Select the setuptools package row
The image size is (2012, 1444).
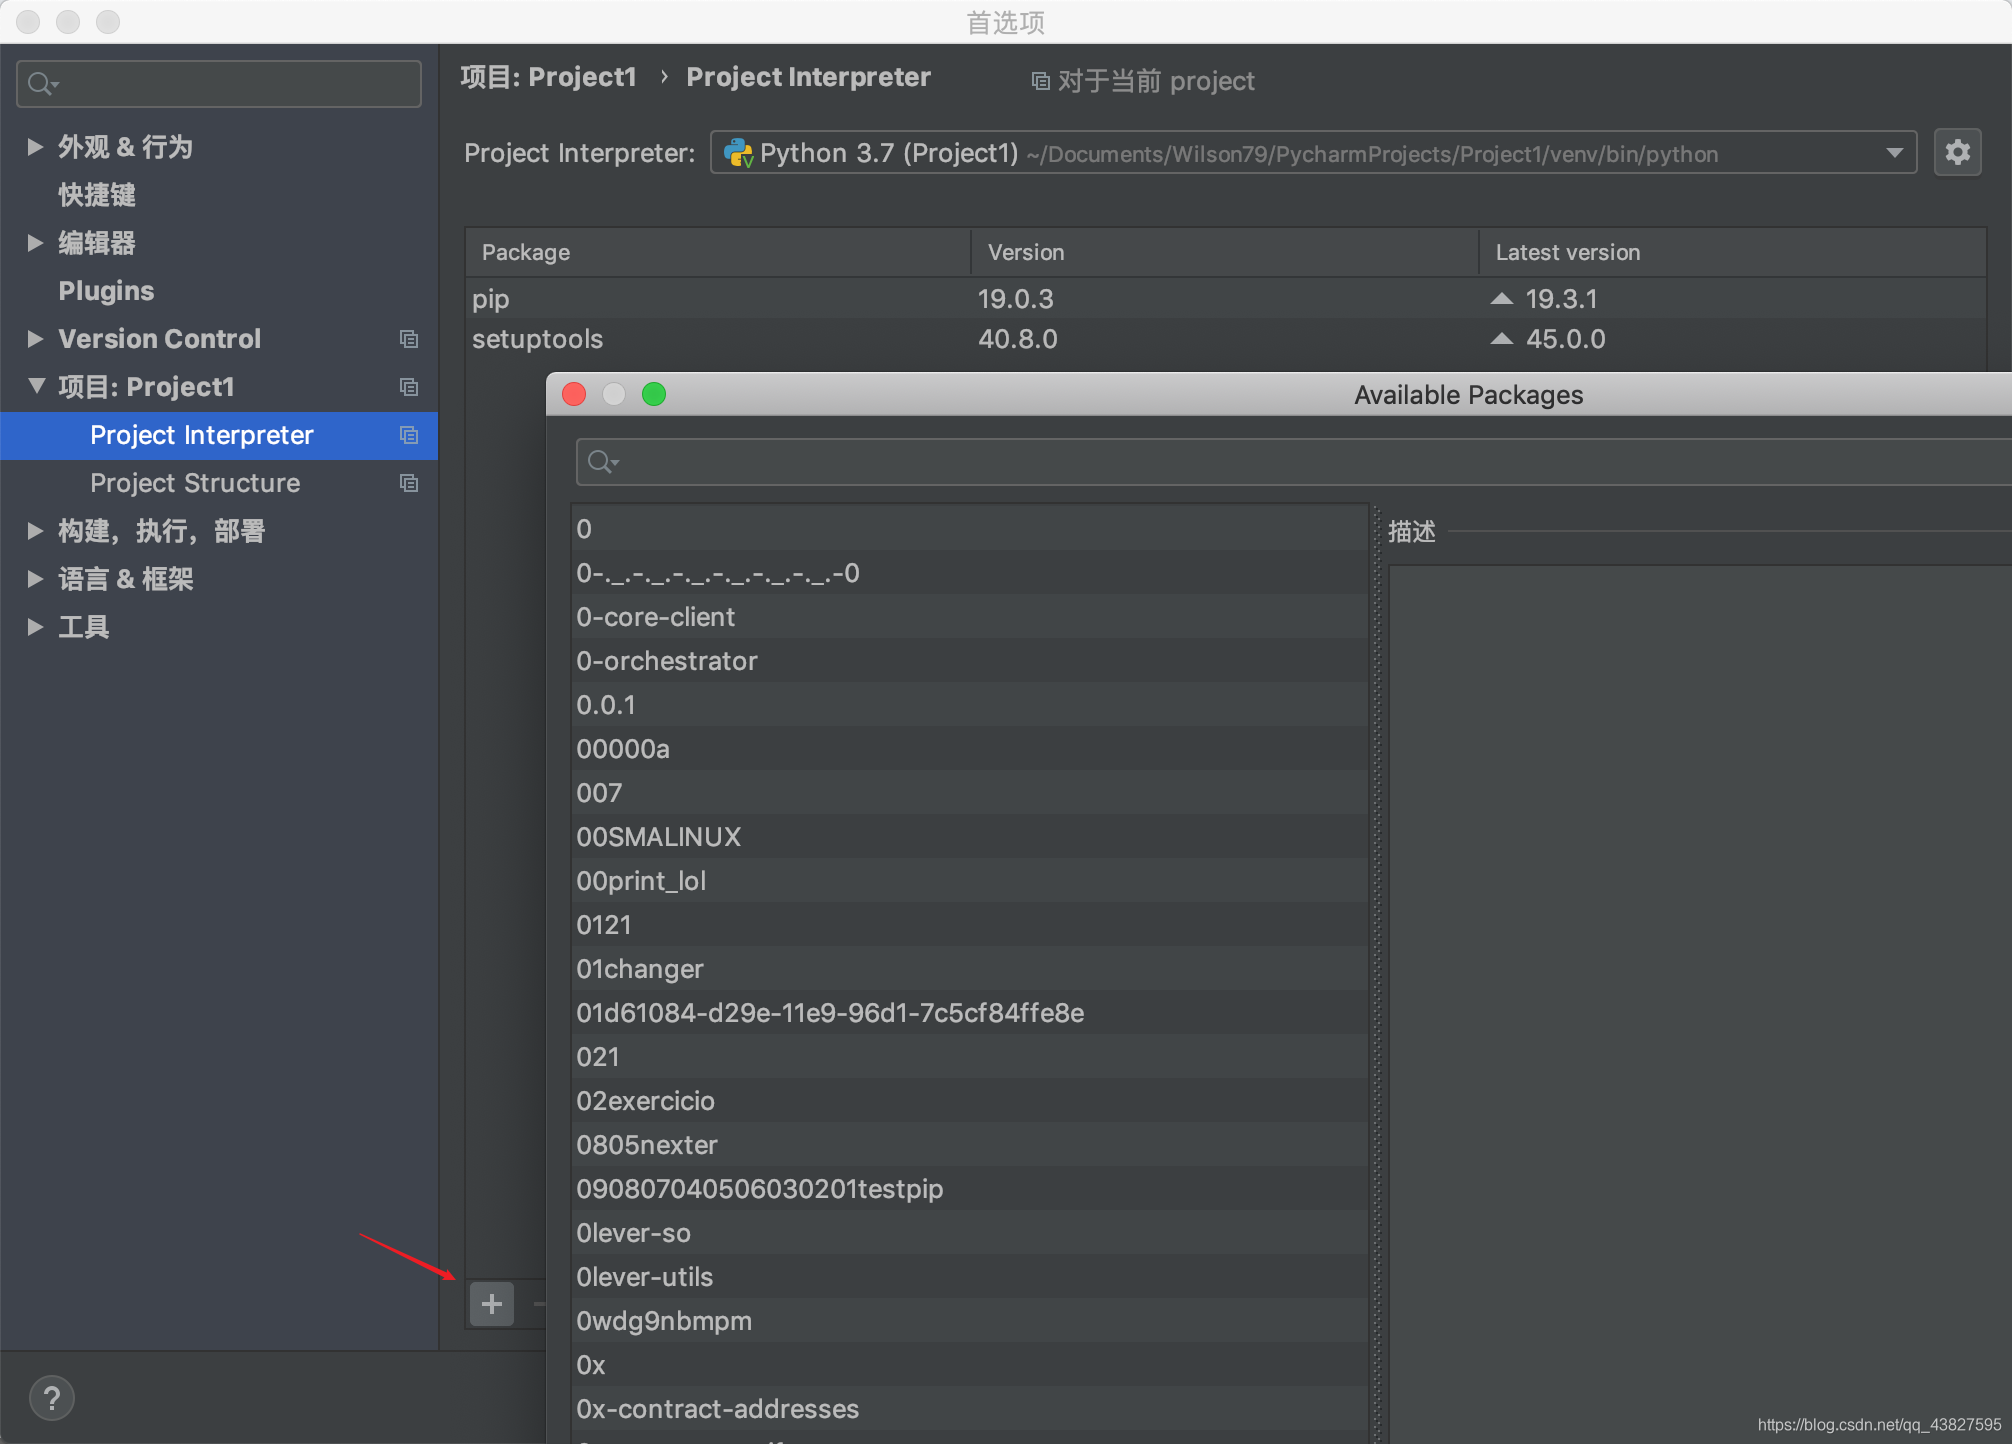[1225, 338]
